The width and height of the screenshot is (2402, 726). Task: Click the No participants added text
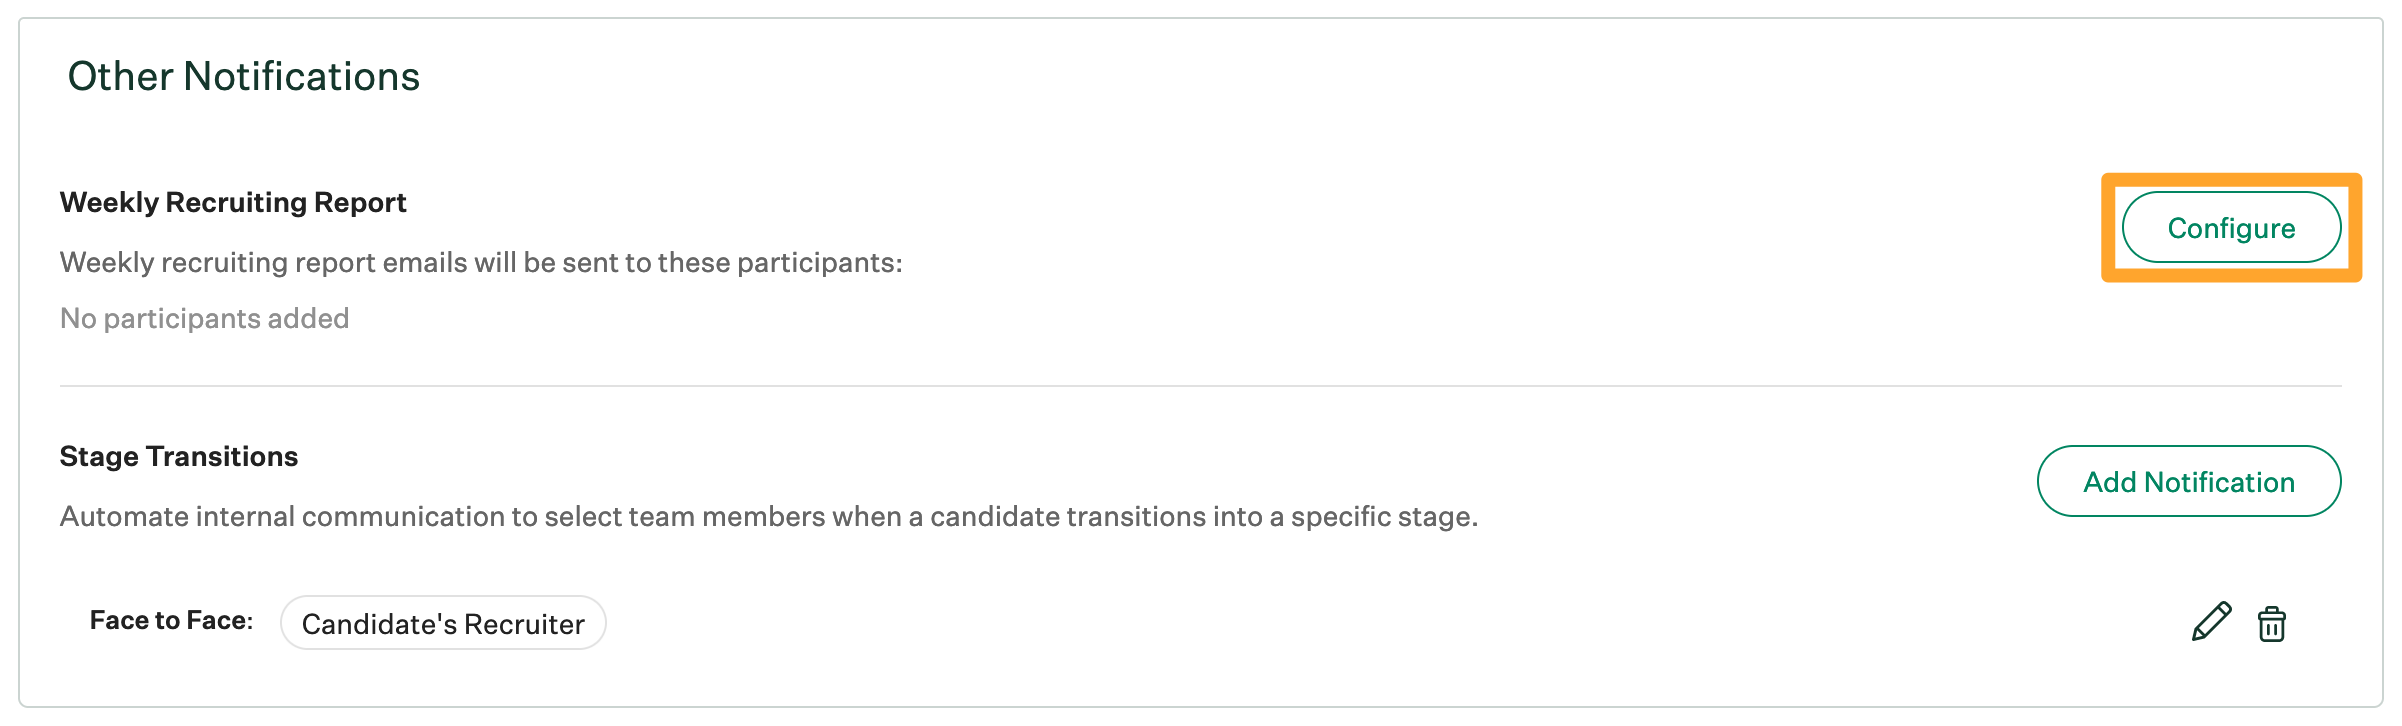(205, 318)
